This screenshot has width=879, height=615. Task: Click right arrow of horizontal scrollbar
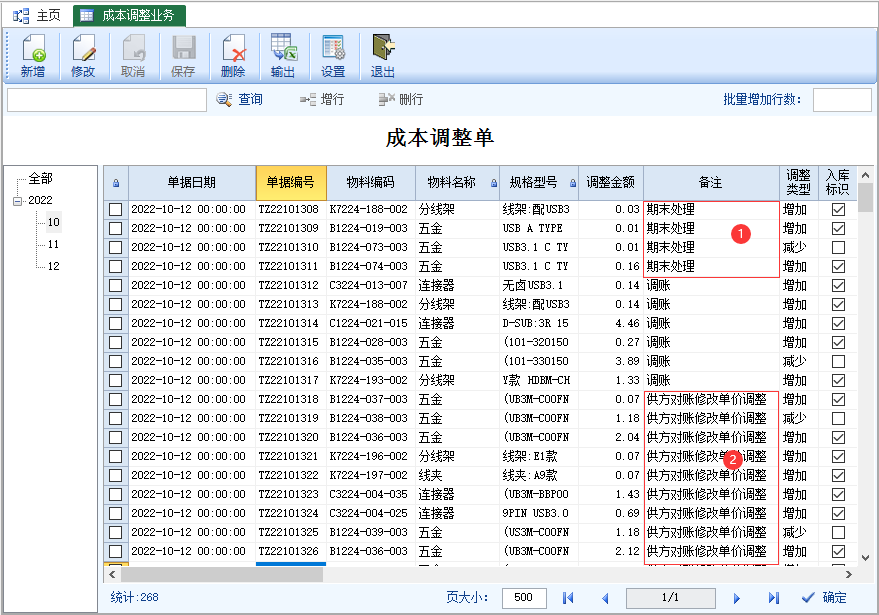(x=849, y=575)
